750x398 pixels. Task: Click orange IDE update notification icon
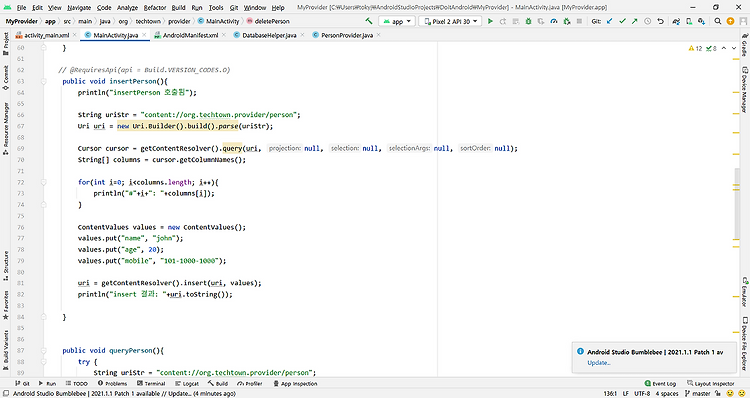pyautogui.click(x=730, y=21)
